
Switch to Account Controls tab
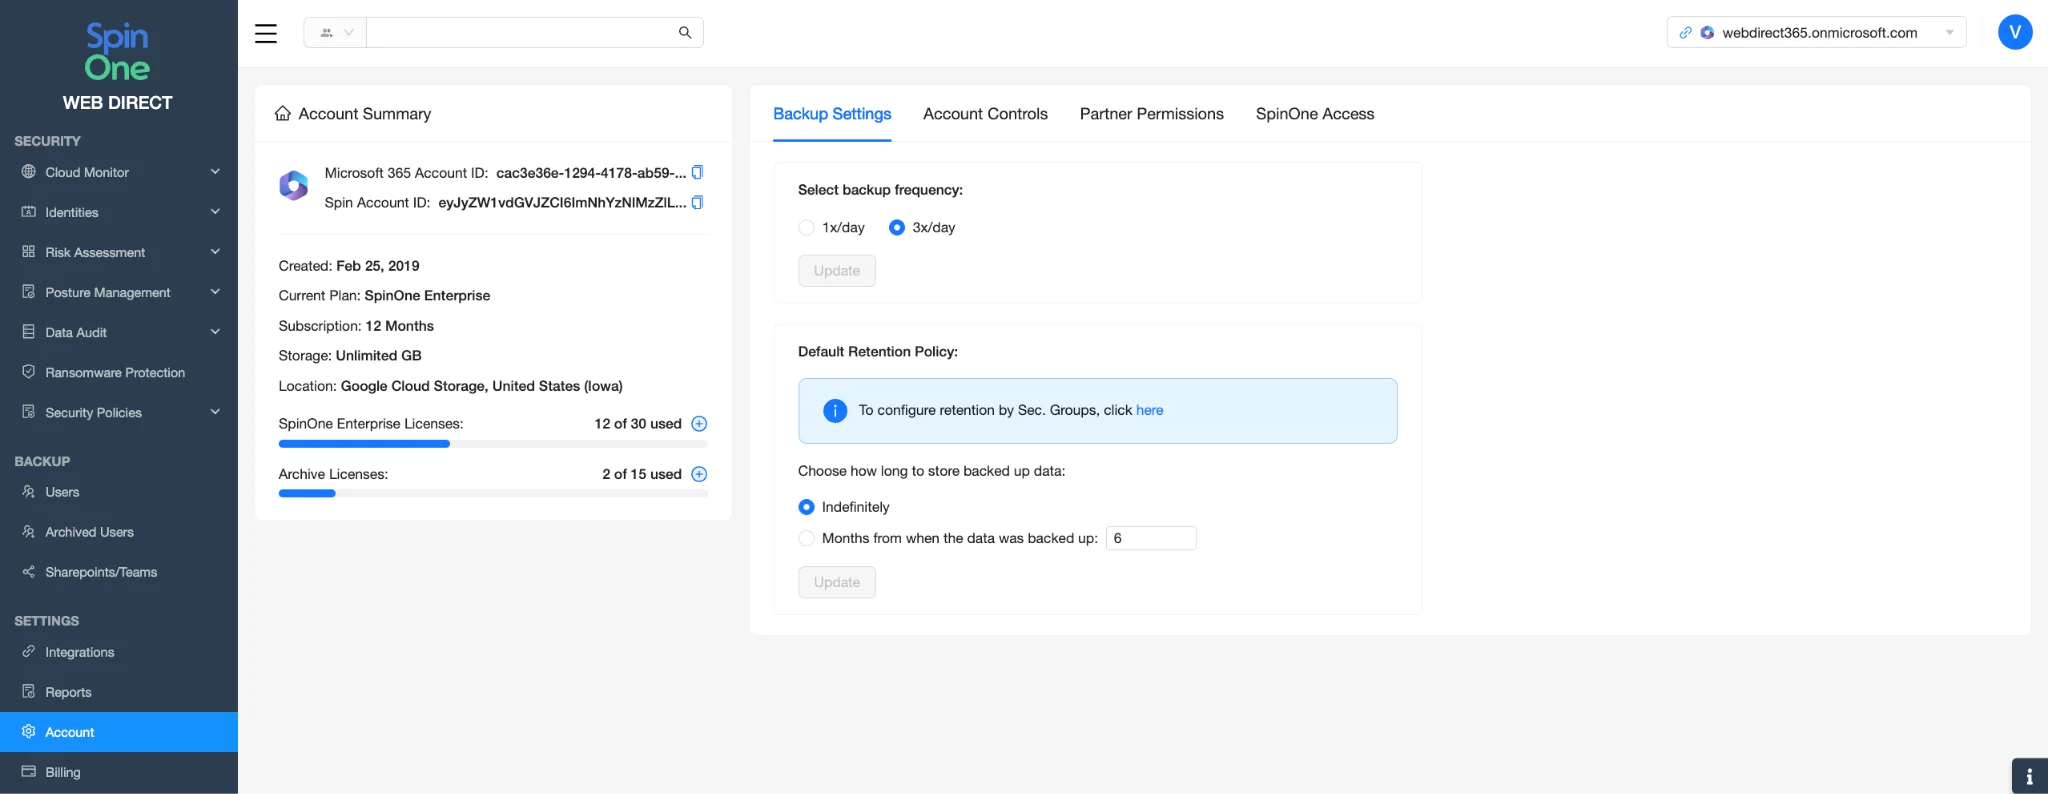point(985,114)
